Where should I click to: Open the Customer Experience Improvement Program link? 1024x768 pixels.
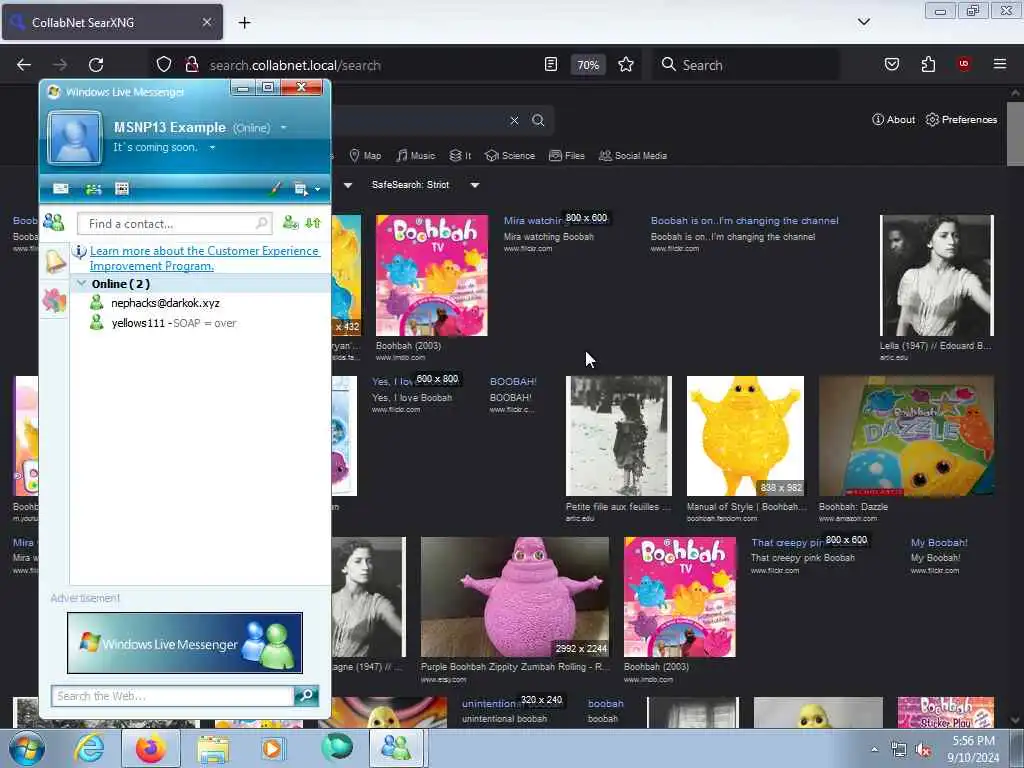click(205, 258)
